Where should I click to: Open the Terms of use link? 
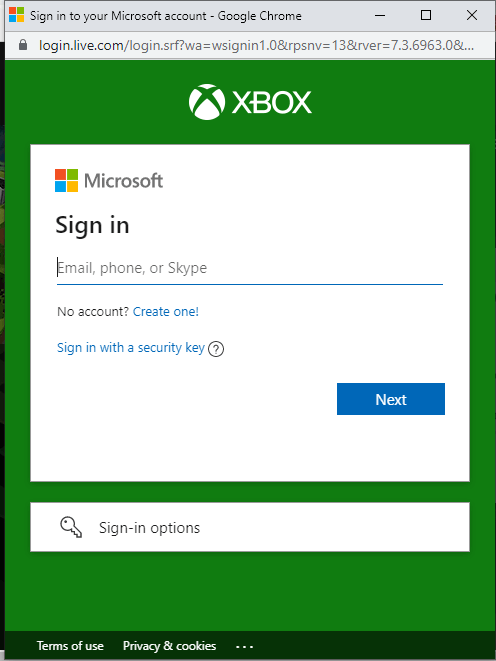70,646
